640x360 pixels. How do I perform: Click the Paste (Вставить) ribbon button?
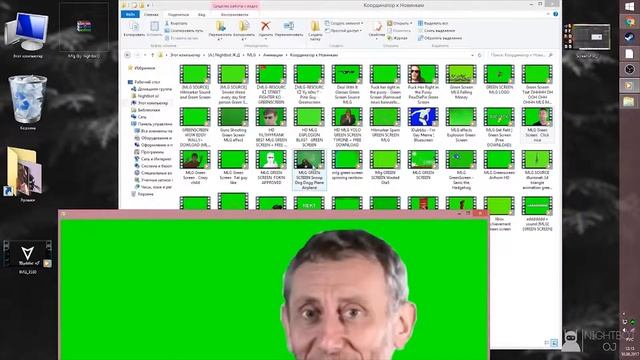(x=154, y=29)
